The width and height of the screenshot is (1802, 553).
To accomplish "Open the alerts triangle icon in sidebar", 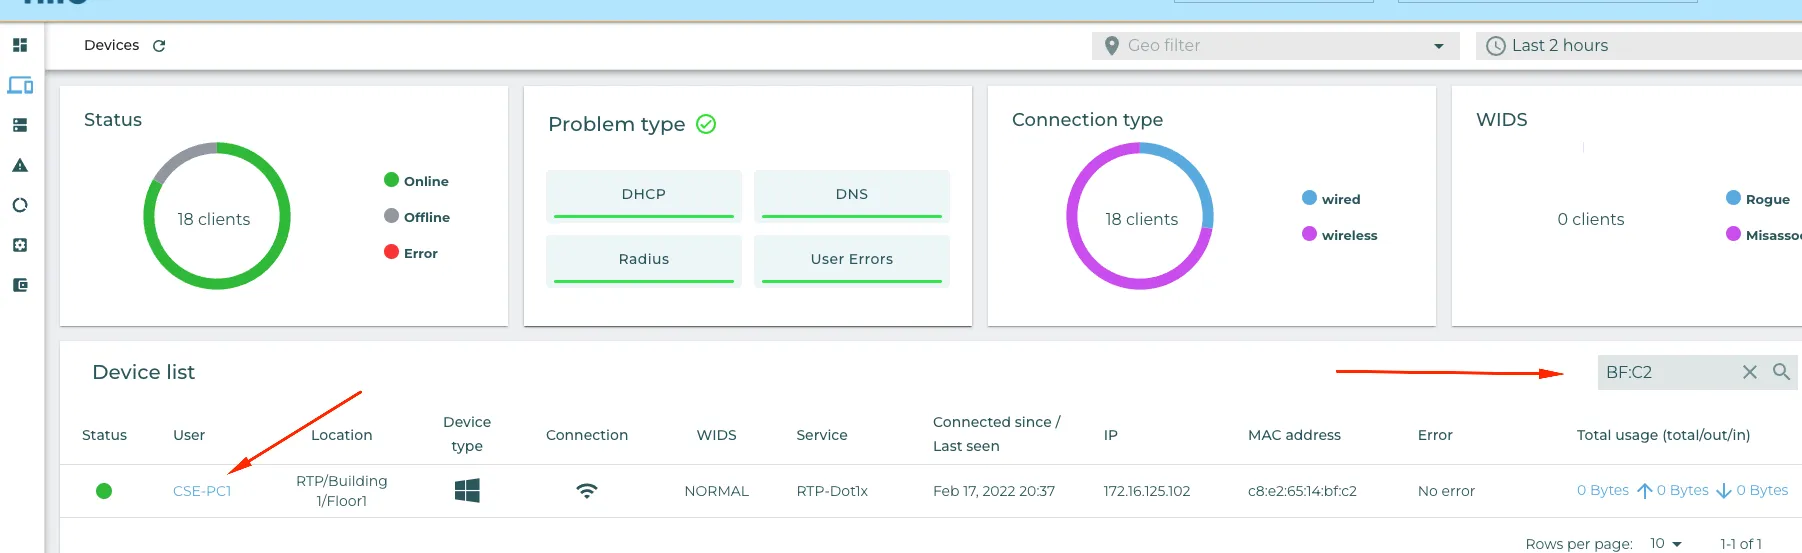I will tap(20, 165).
